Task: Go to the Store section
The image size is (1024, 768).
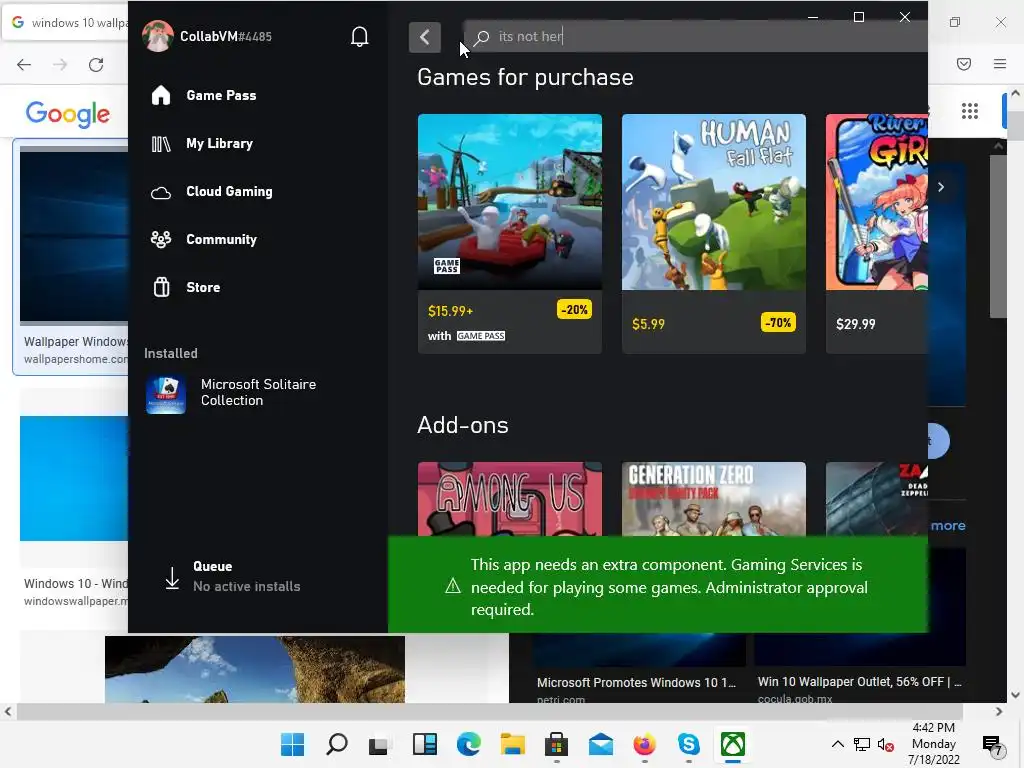Action: pyautogui.click(x=203, y=287)
